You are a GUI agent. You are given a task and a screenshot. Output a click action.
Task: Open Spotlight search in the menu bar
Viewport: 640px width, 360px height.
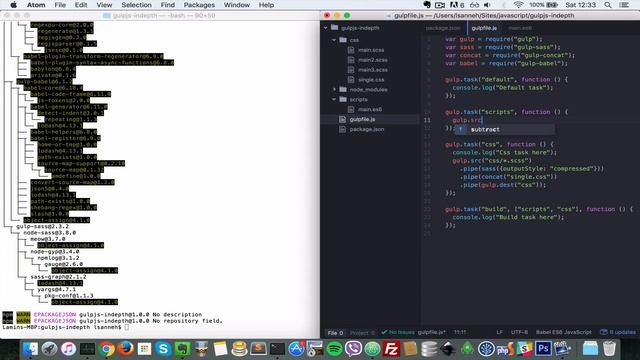click(608, 5)
